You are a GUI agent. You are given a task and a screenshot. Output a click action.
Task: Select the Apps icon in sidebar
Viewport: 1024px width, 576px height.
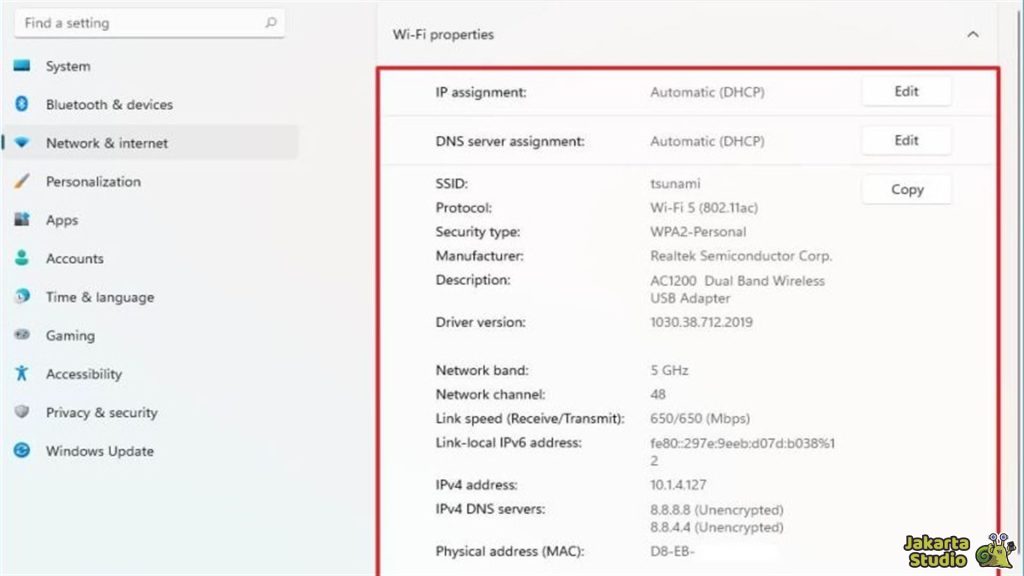[24, 220]
